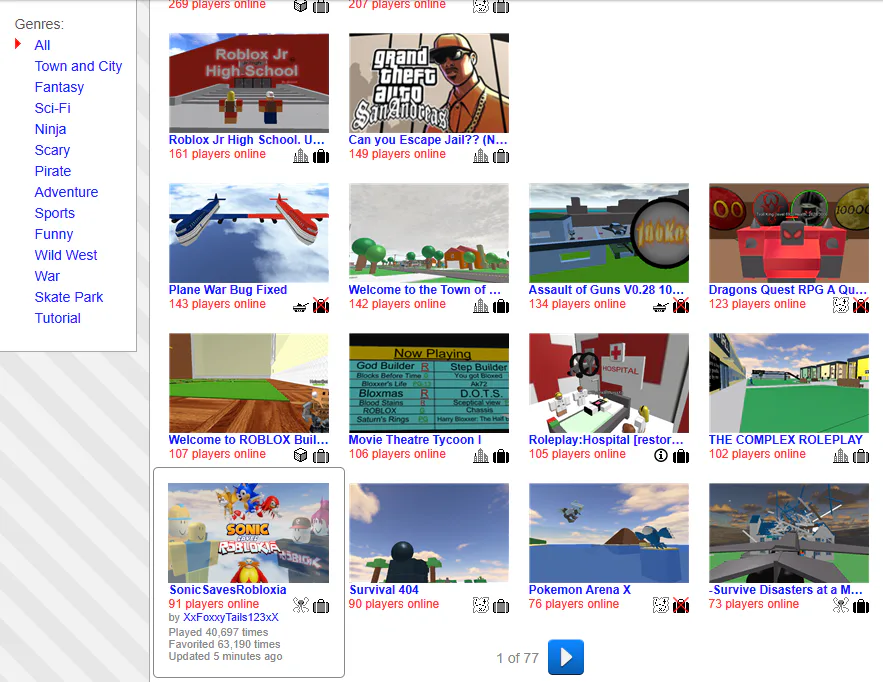Open Plane War Bug Fixed title link
Image resolution: width=883 pixels, height=682 pixels.
click(x=228, y=289)
